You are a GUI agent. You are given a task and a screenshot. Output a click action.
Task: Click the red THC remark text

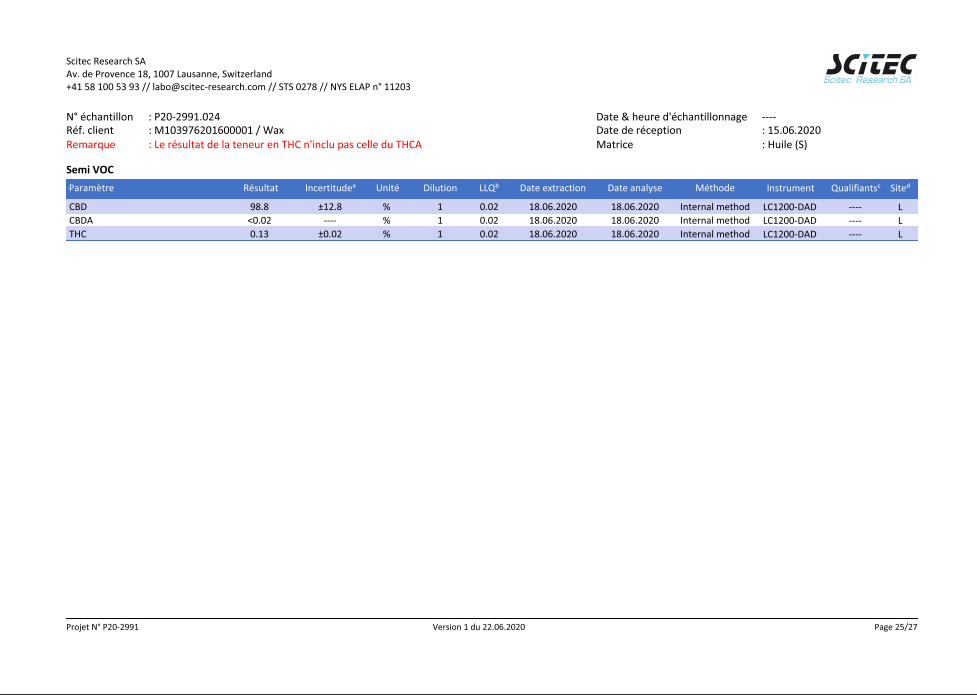tap(287, 145)
